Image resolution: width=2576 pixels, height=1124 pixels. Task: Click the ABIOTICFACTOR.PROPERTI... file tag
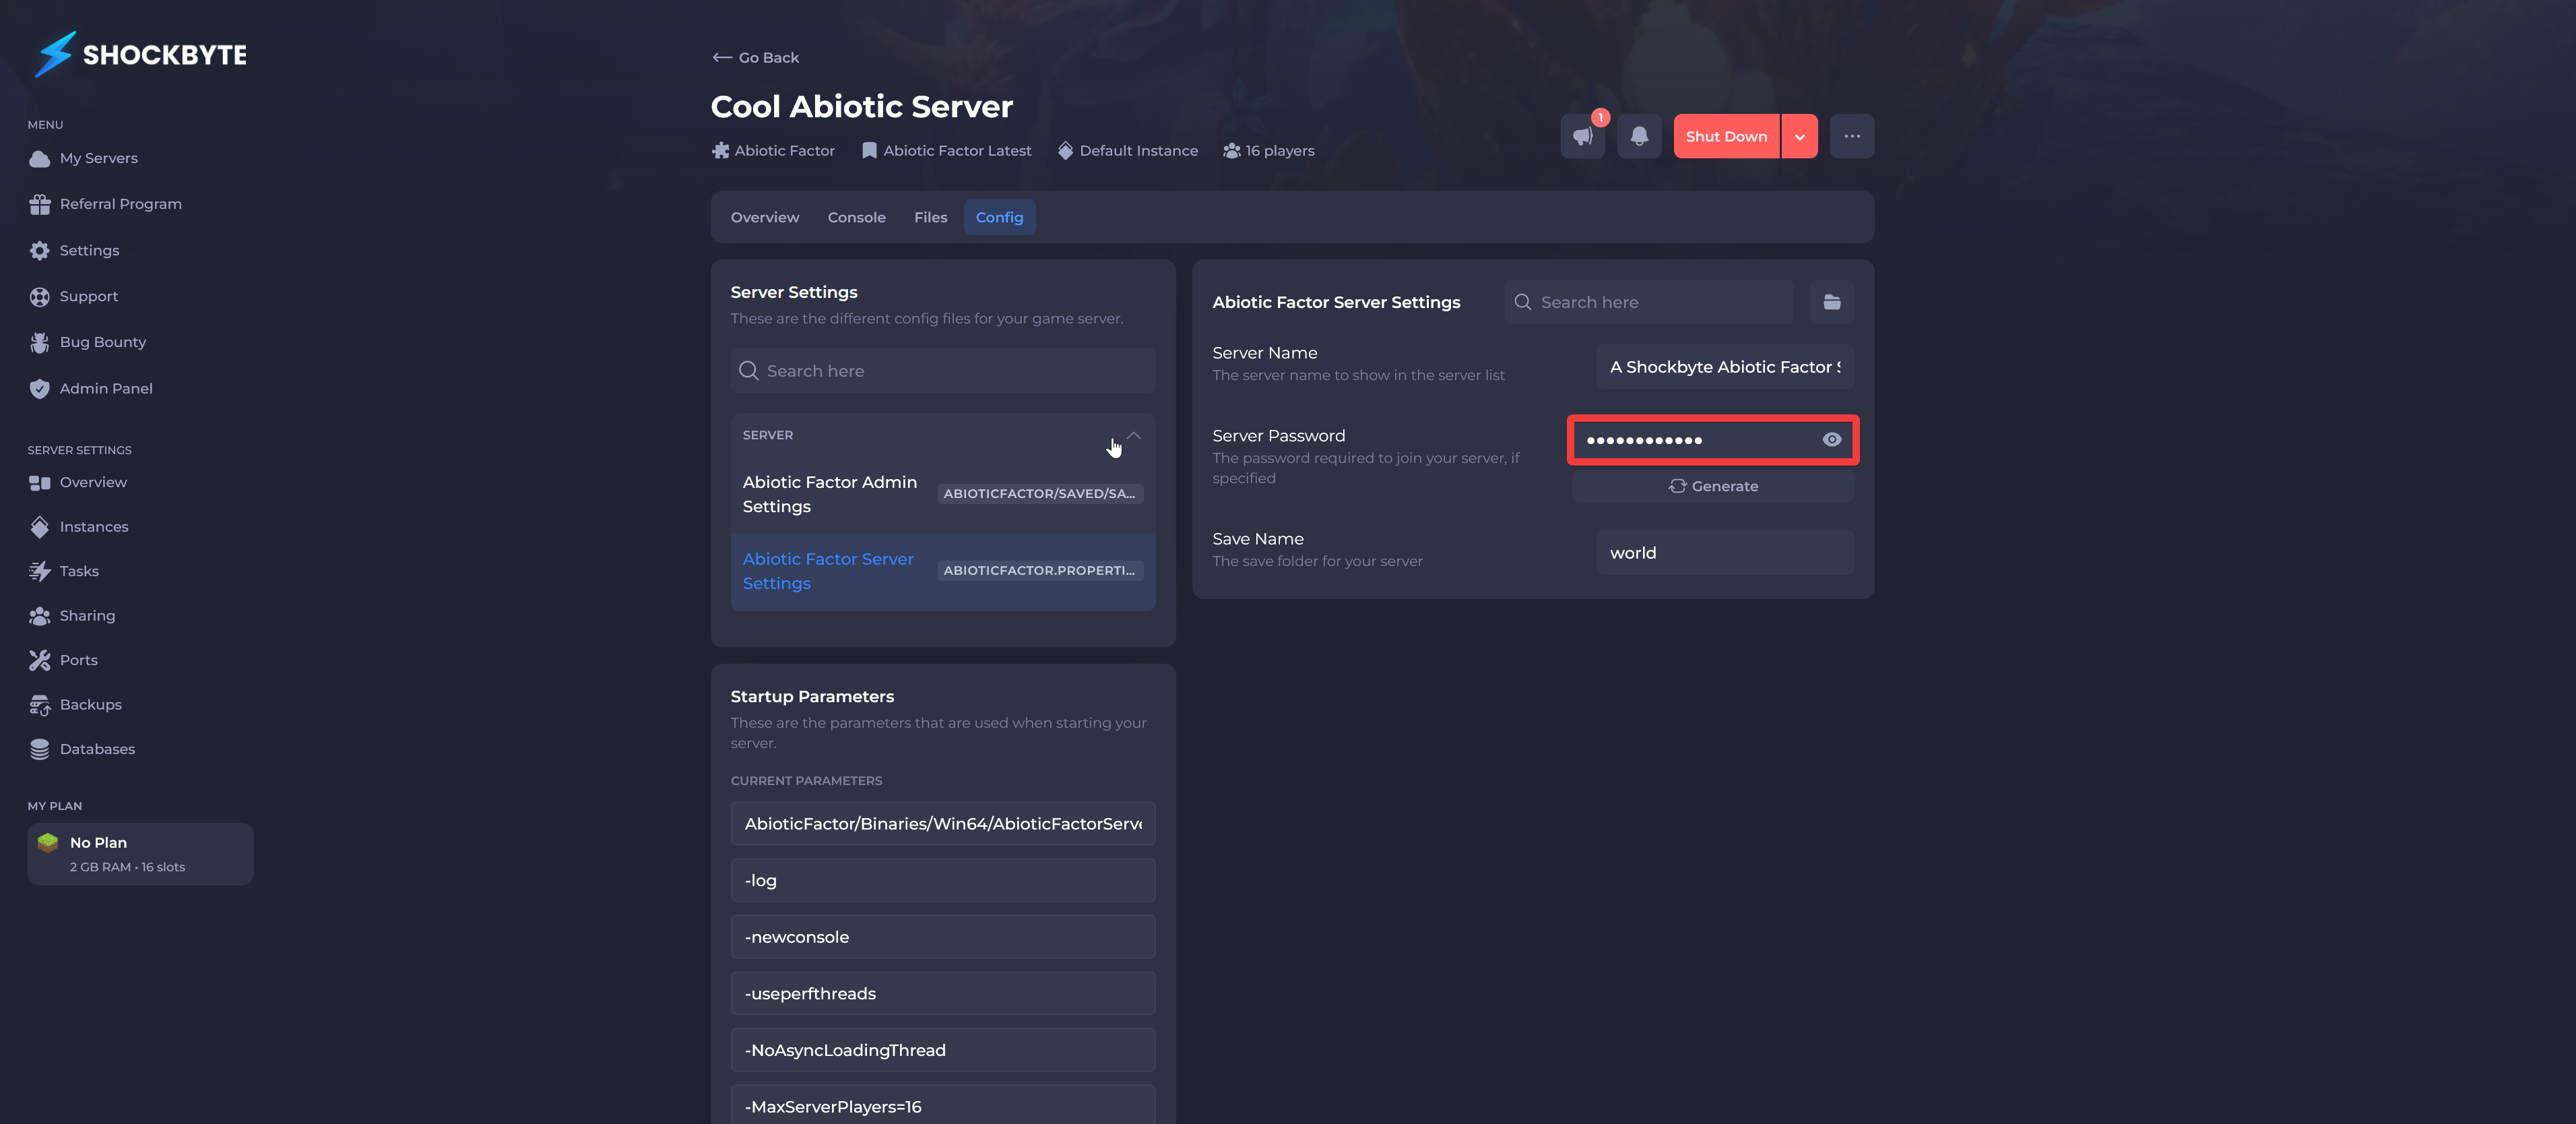pyautogui.click(x=1040, y=571)
